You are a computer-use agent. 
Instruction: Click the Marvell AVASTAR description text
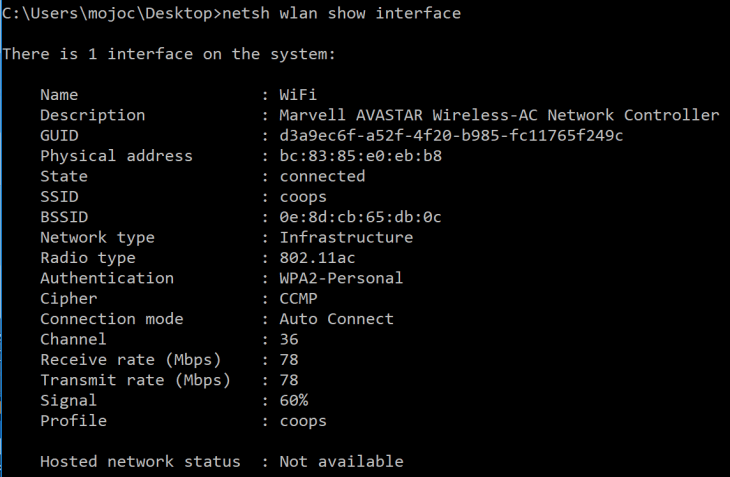[x=499, y=115]
